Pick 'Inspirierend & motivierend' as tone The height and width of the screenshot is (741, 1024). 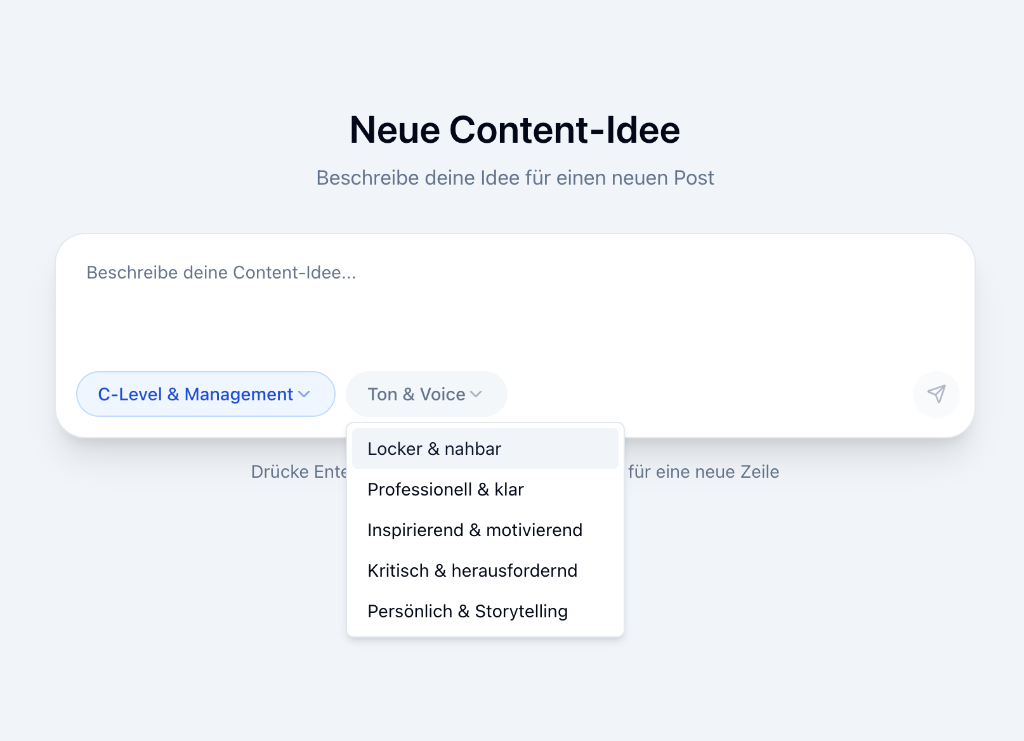pyautogui.click(x=475, y=530)
